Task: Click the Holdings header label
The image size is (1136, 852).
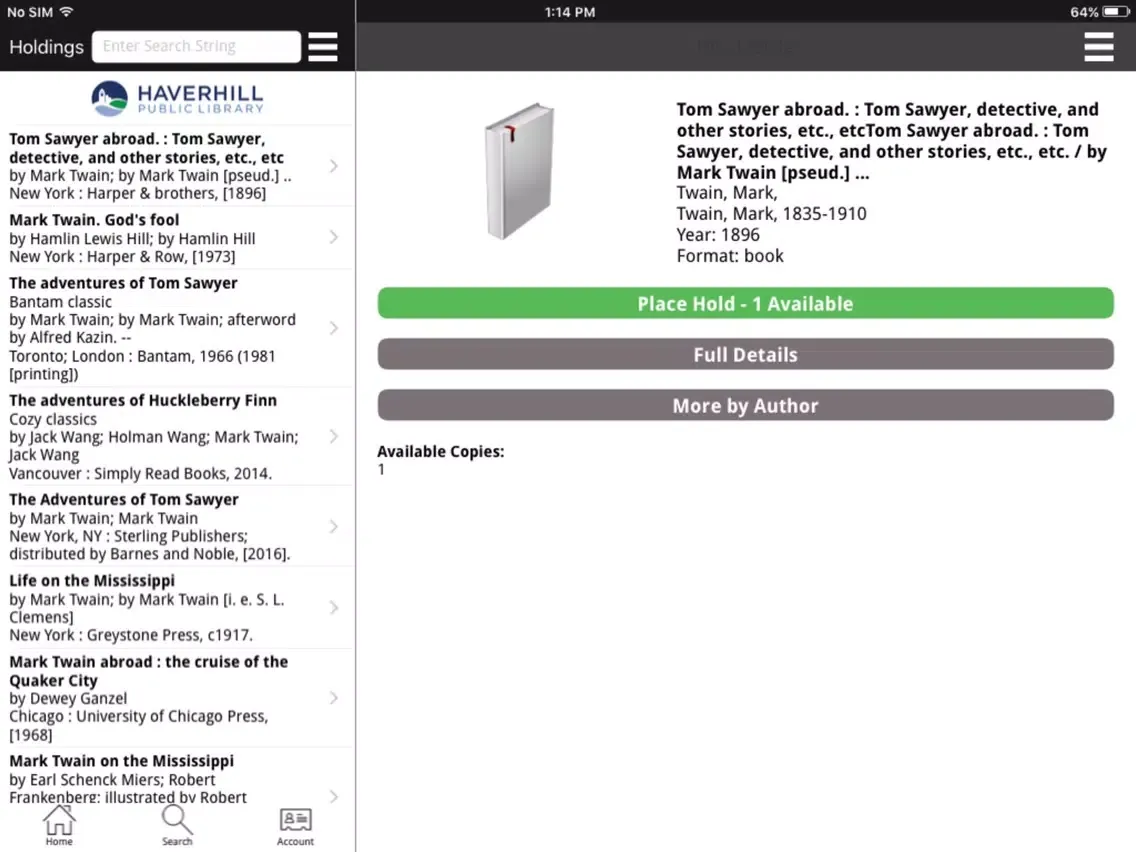Action: click(x=46, y=47)
